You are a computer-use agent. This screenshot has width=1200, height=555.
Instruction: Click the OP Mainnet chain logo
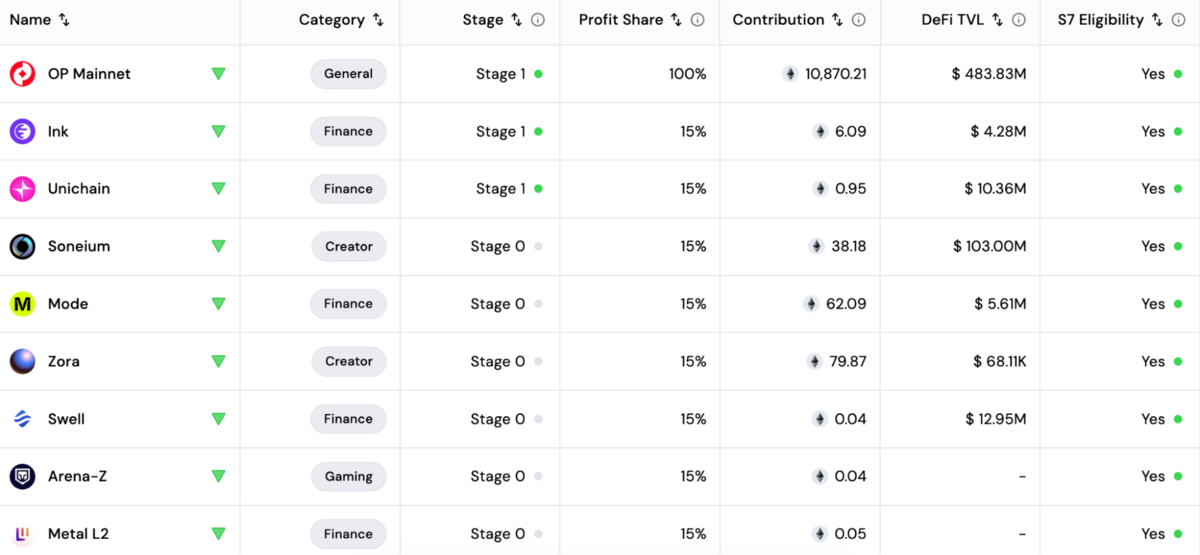pos(22,74)
